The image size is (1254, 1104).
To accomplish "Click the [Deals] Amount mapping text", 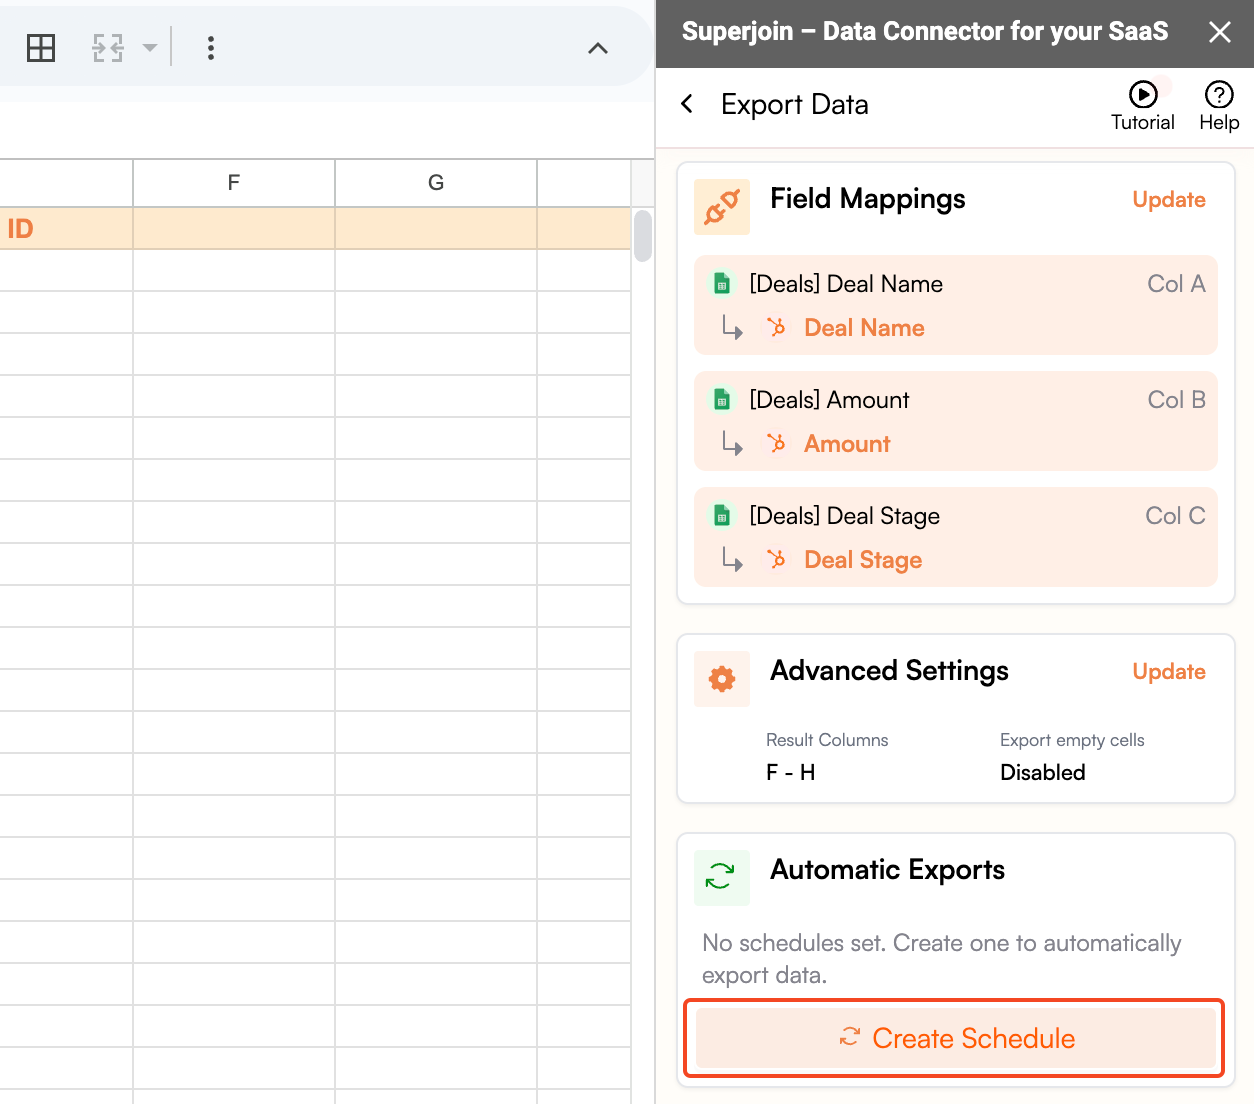I will (829, 400).
